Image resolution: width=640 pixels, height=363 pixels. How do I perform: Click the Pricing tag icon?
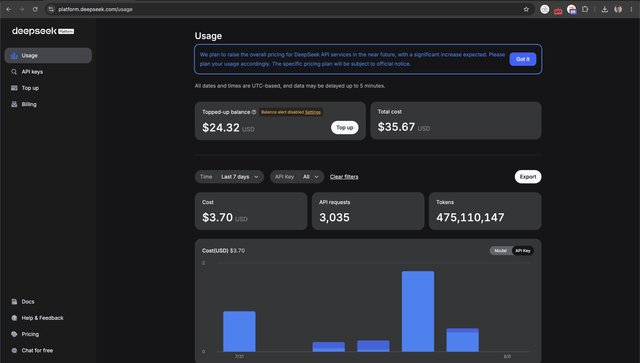[x=14, y=334]
